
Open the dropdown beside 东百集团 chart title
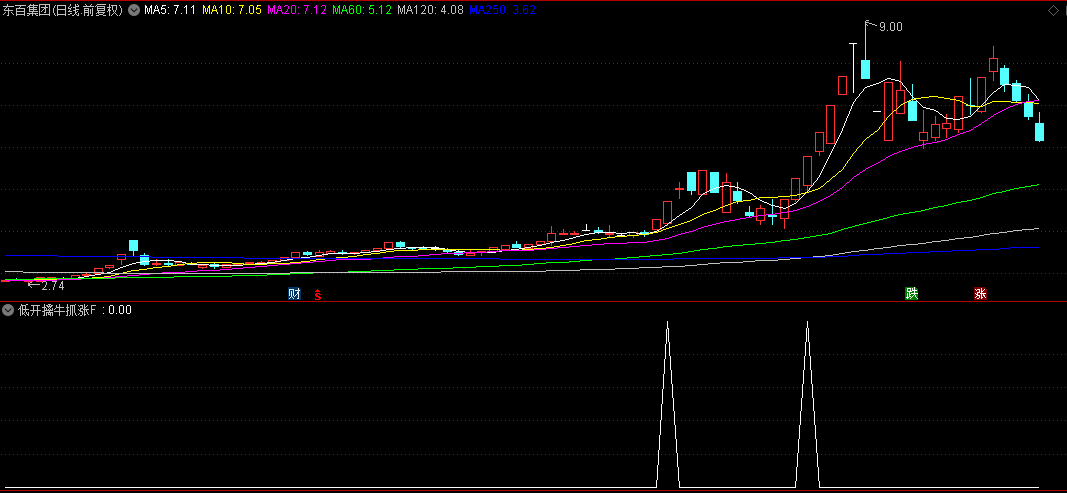(132, 10)
